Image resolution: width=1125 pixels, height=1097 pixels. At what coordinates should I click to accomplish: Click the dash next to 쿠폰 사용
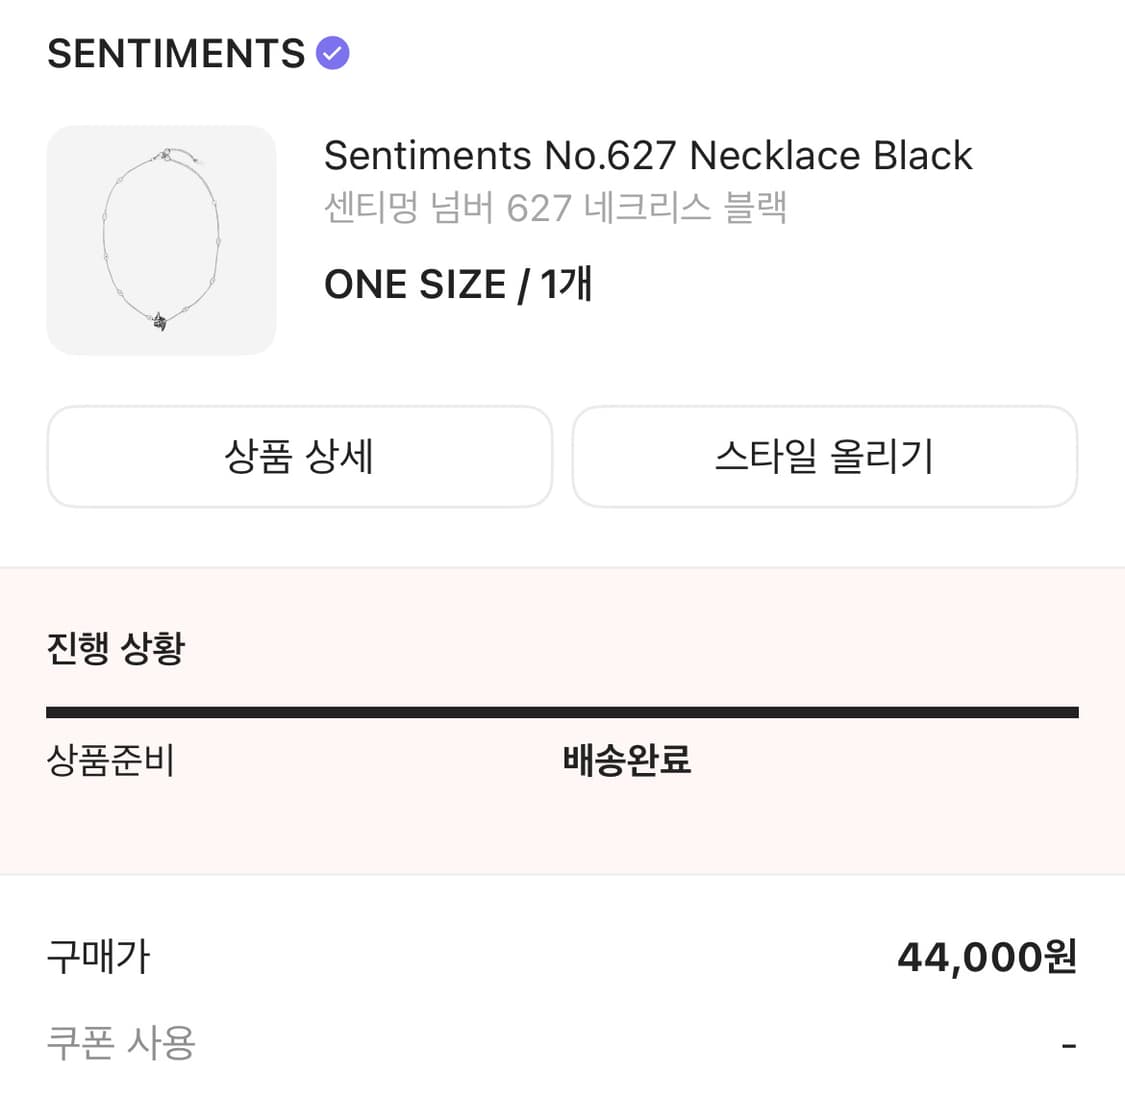point(1071,1043)
